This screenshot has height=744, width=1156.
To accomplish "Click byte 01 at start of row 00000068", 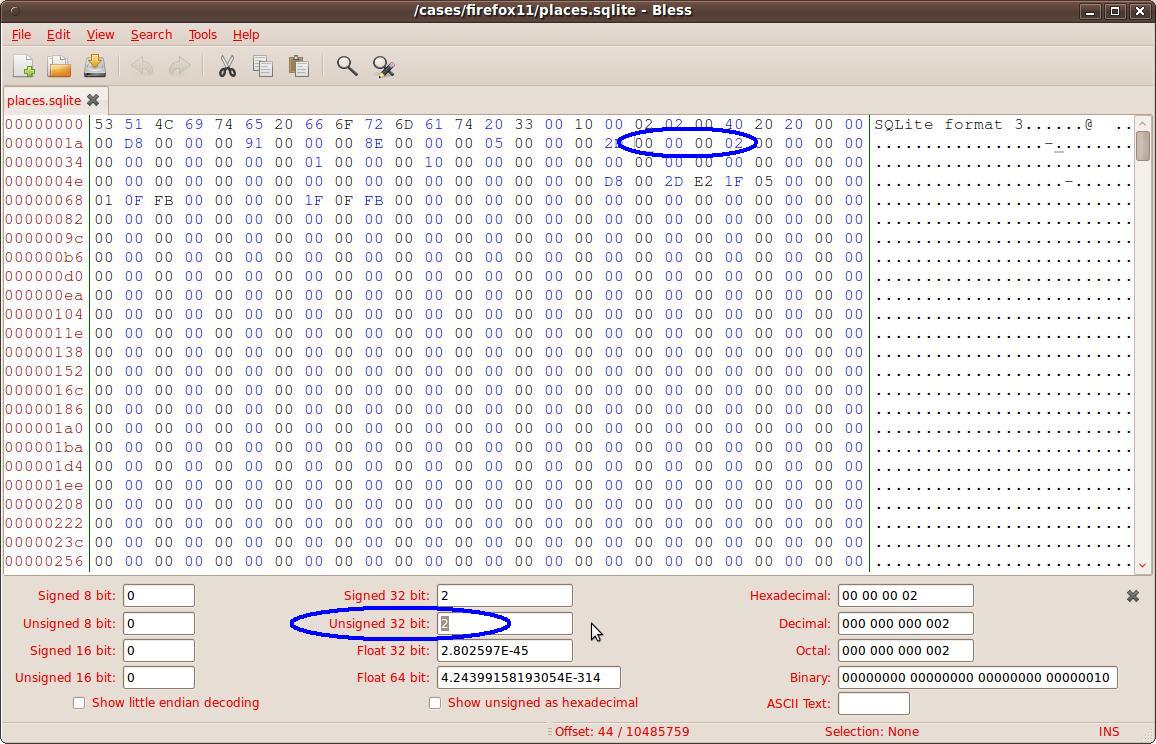I will coord(104,201).
